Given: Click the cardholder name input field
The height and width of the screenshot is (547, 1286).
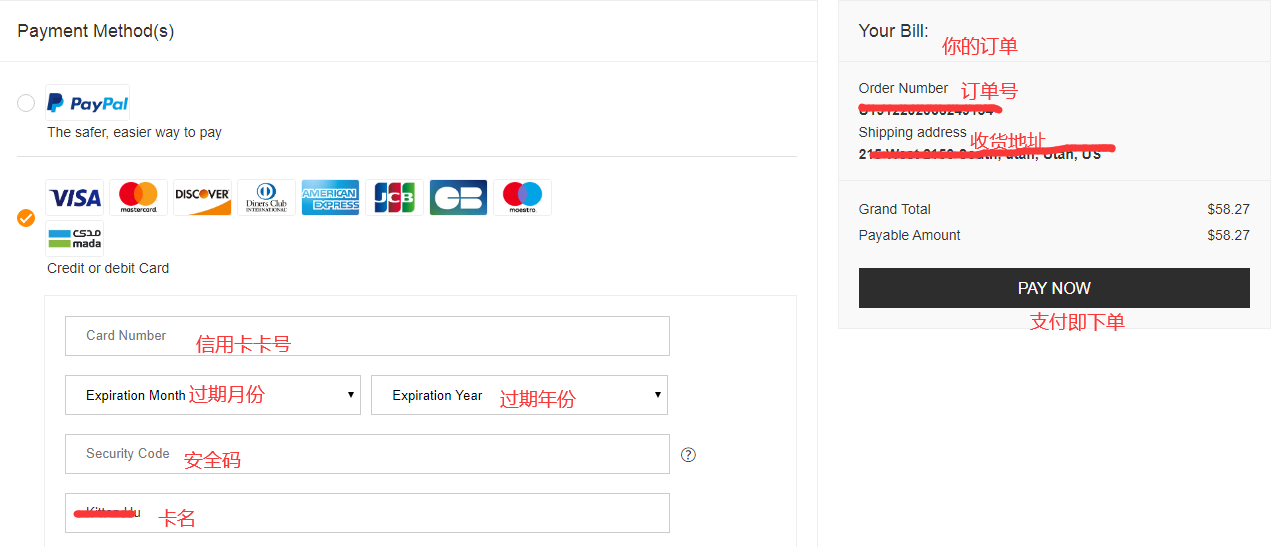Looking at the screenshot, I should 367,513.
